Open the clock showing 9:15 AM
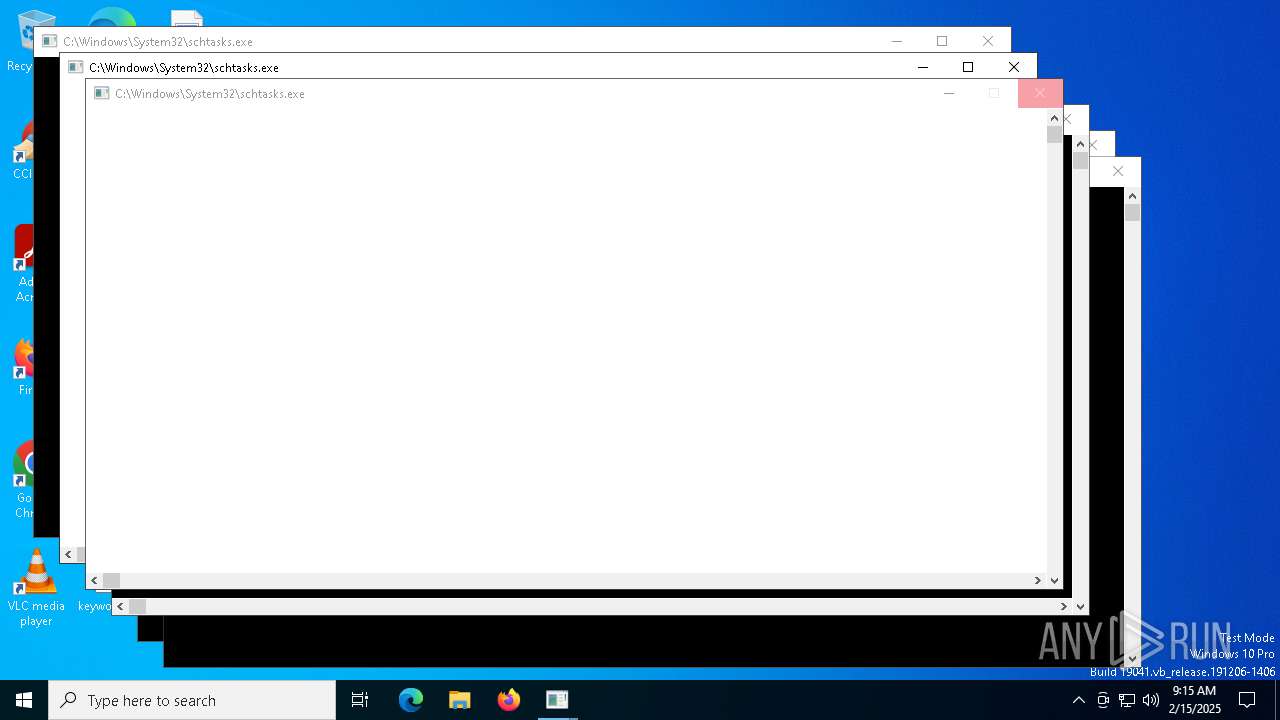 click(1194, 699)
